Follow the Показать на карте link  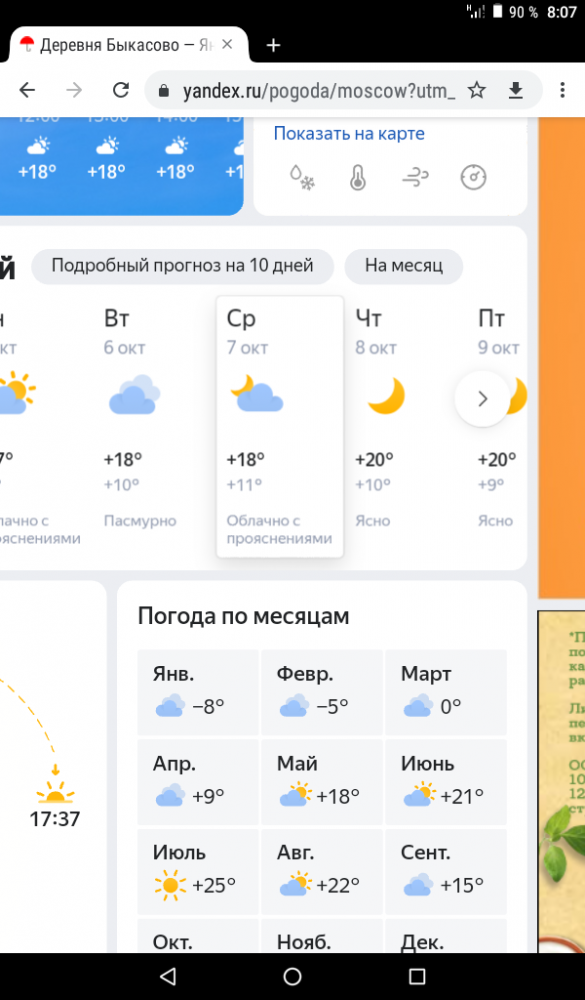[349, 133]
